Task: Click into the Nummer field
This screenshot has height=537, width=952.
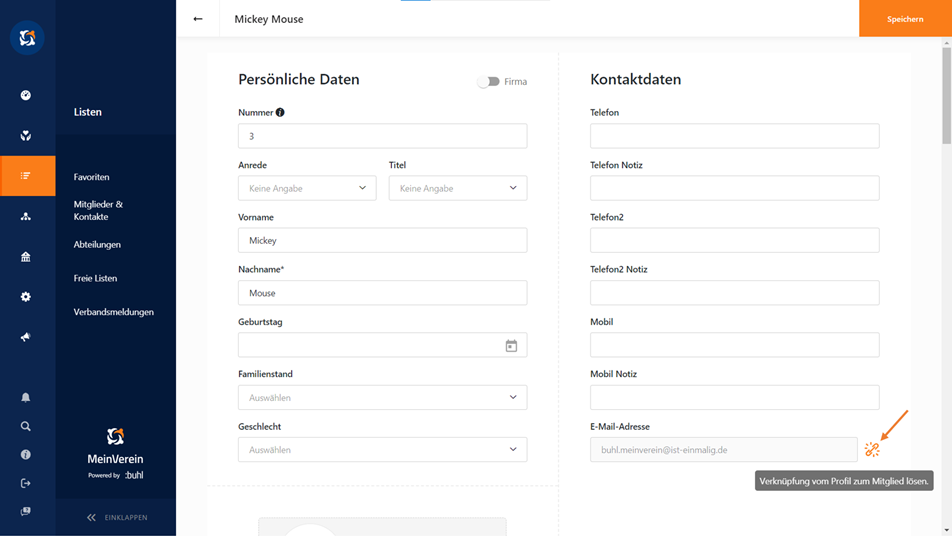Action: pos(382,136)
